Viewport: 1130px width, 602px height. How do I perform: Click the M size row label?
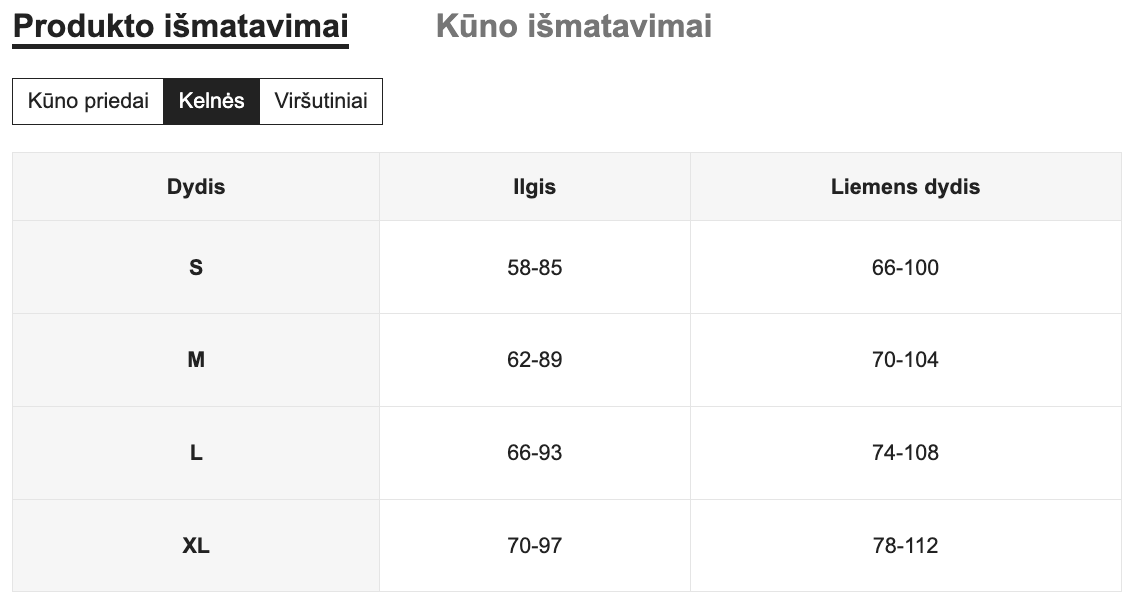coord(196,360)
